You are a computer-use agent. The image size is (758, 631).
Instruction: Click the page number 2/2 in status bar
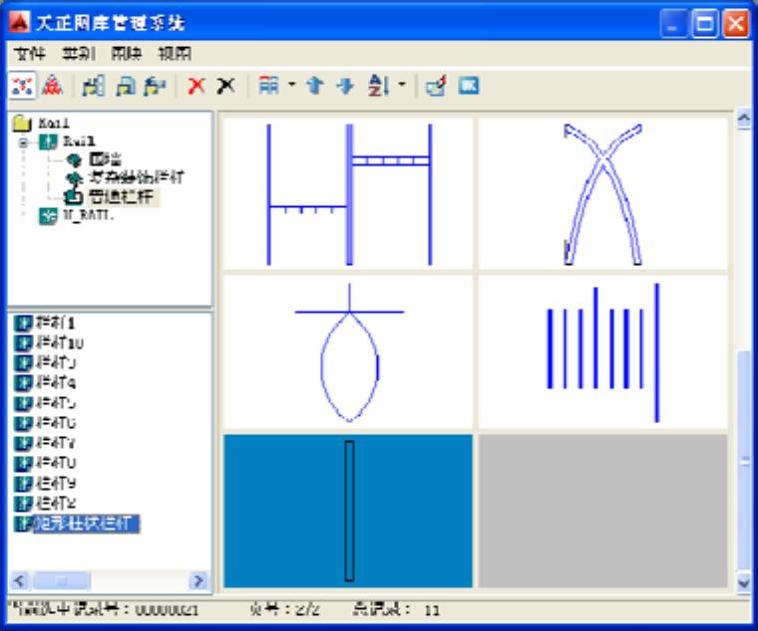(x=306, y=609)
